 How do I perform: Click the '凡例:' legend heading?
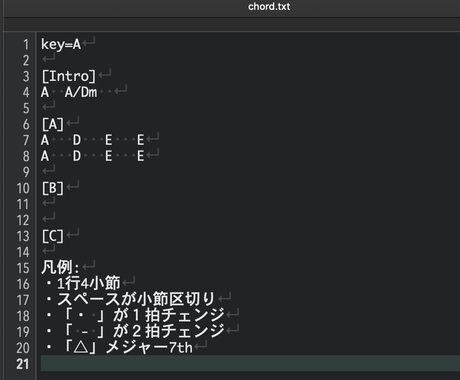pyautogui.click(x=60, y=267)
